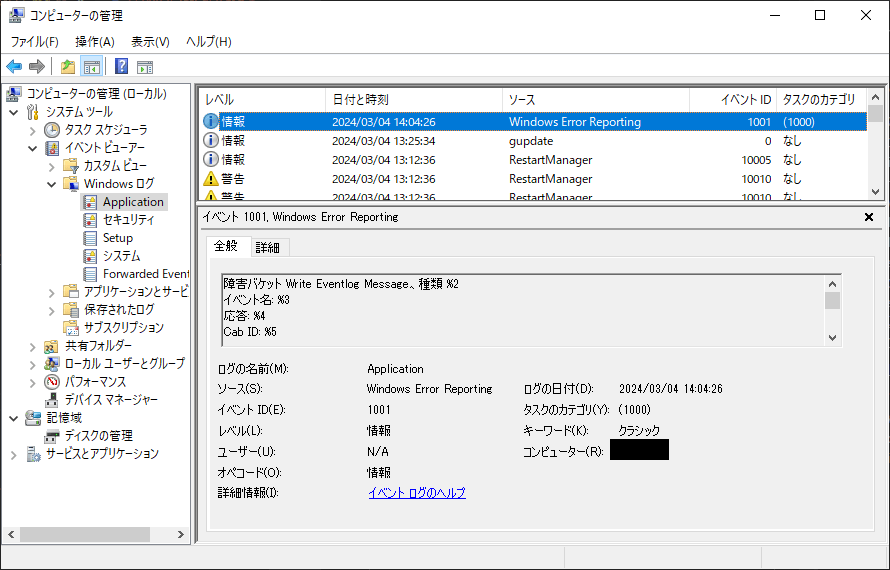The height and width of the screenshot is (570, 890).
Task: Click the ディスクの管理 icon
Action: pyautogui.click(x=52, y=436)
